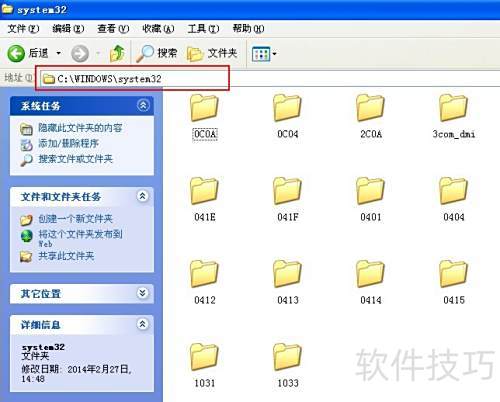Select the 3com_dmi folder
The width and height of the screenshot is (500, 402).
(x=454, y=116)
